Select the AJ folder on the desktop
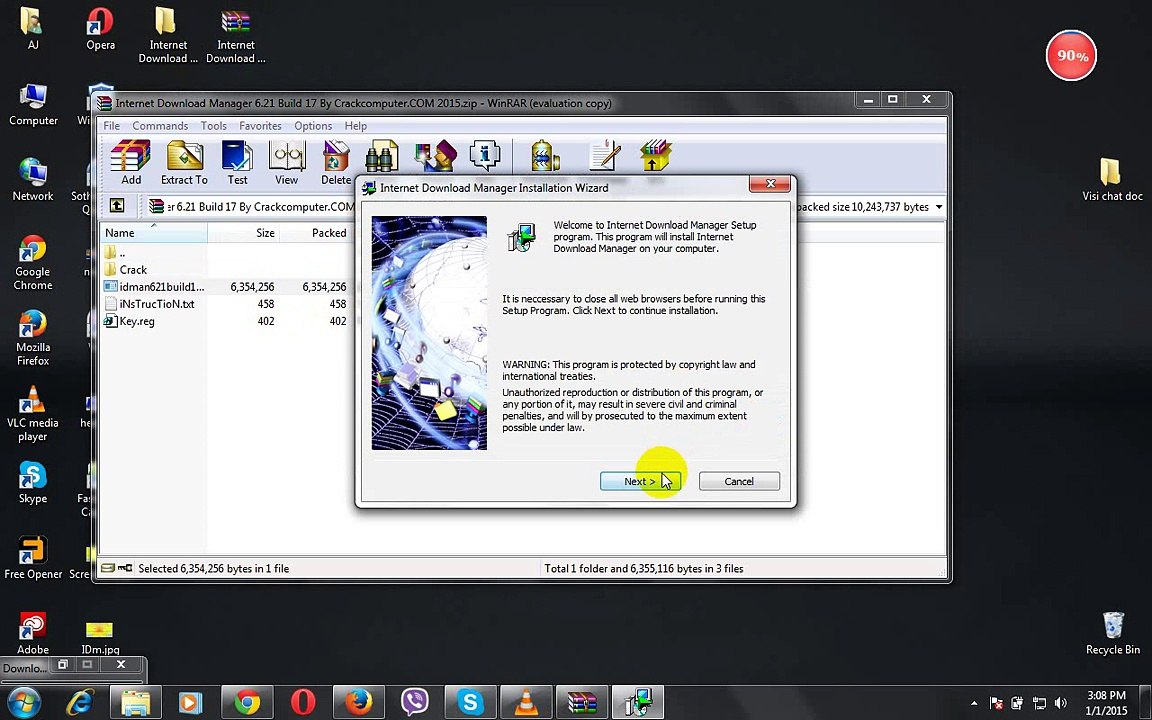The image size is (1152, 720). 32,27
